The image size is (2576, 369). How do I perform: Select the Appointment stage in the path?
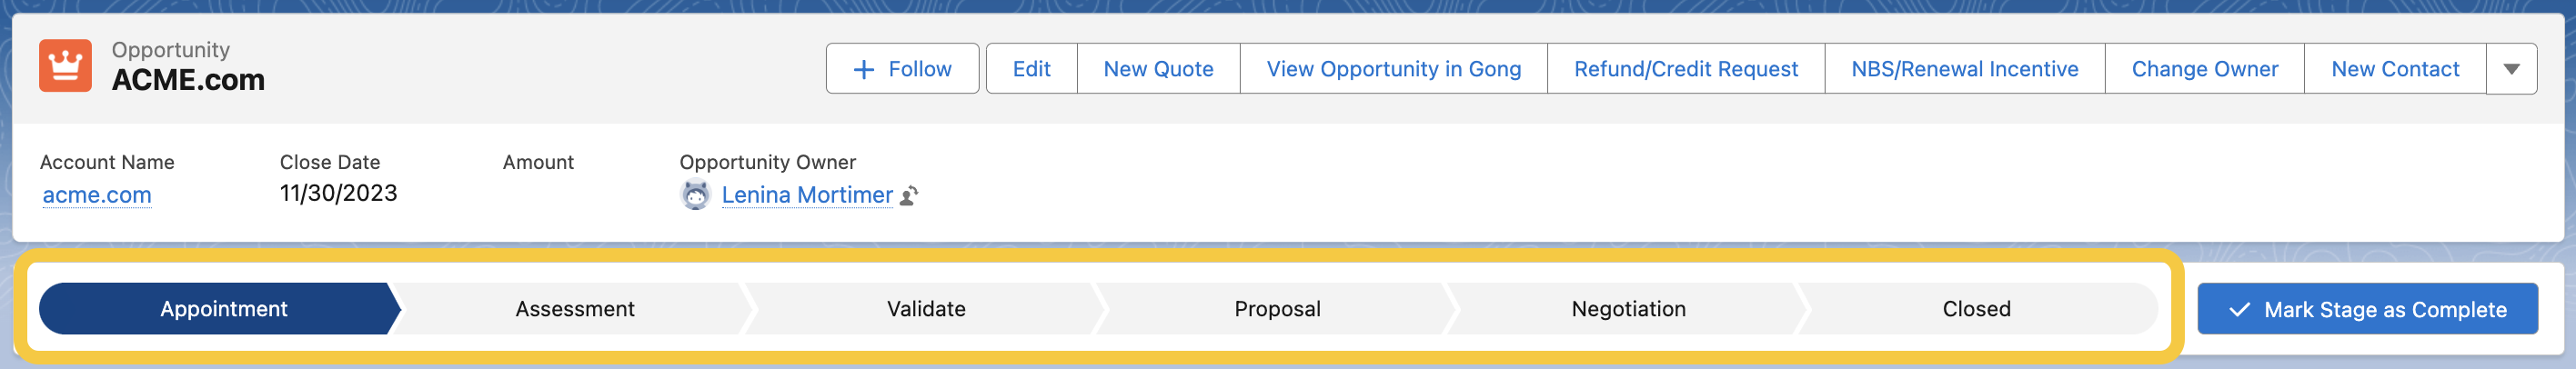point(223,309)
